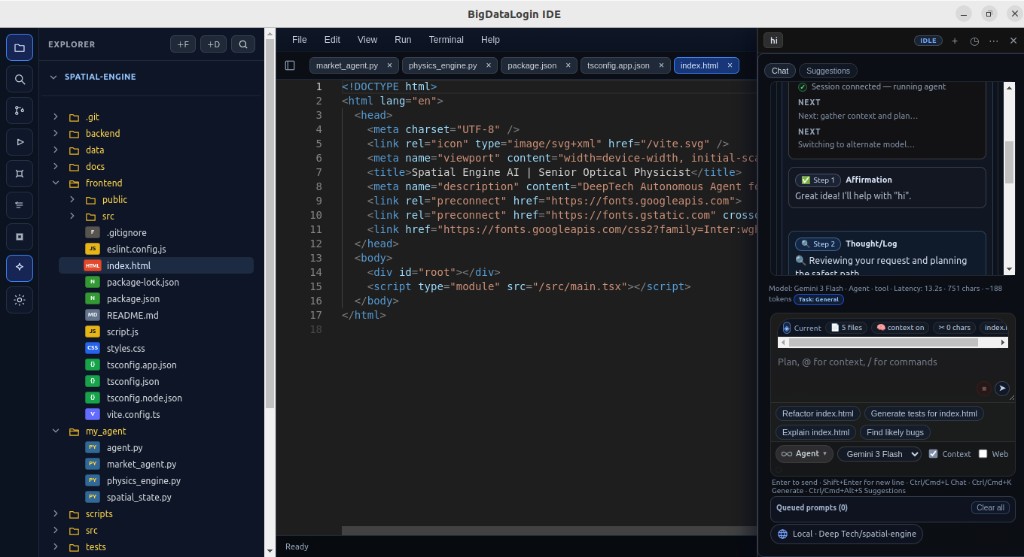Expand the .git folder

(x=56, y=117)
